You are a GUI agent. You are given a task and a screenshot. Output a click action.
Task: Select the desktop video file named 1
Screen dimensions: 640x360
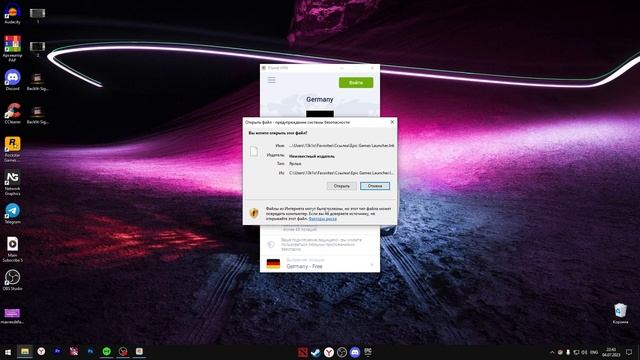[x=37, y=16]
